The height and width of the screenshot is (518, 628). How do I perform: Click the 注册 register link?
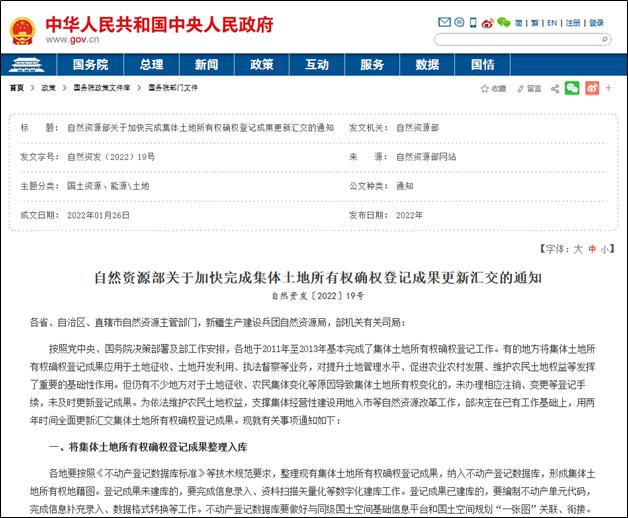(573, 23)
